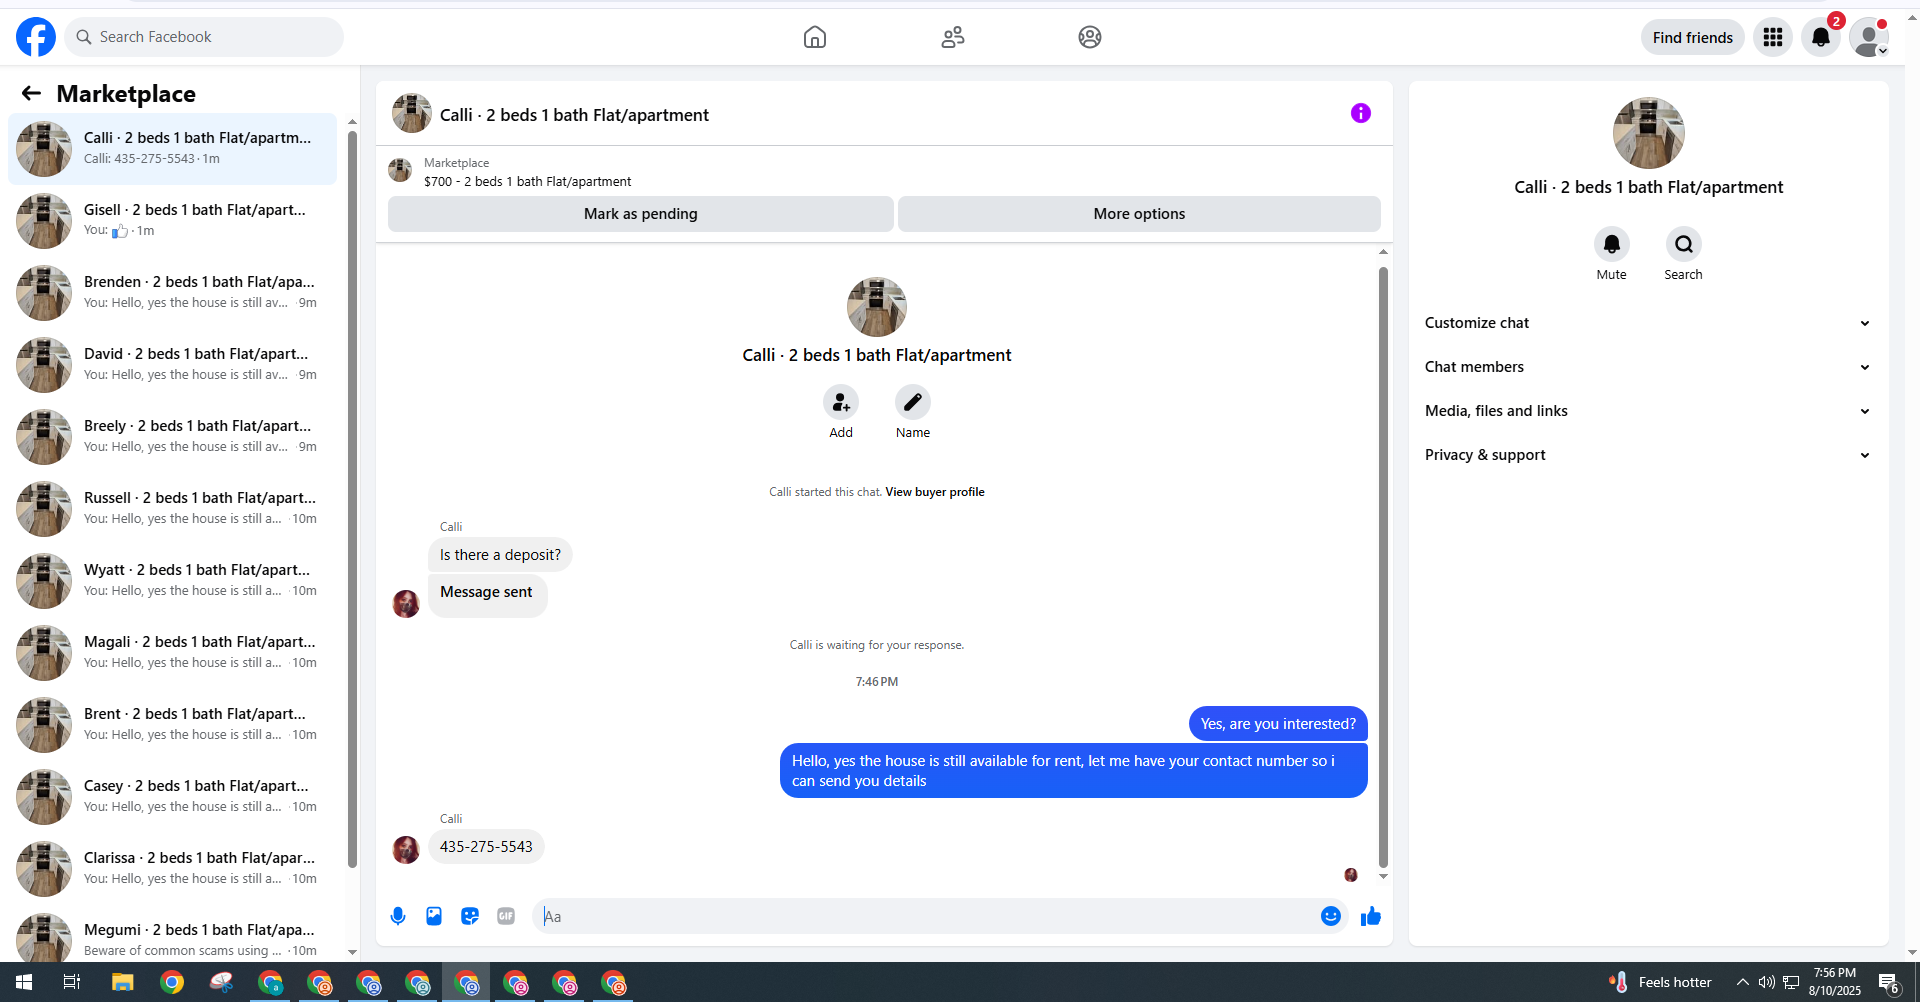Attach a file with image icon
This screenshot has width=1920, height=1002.
point(434,916)
